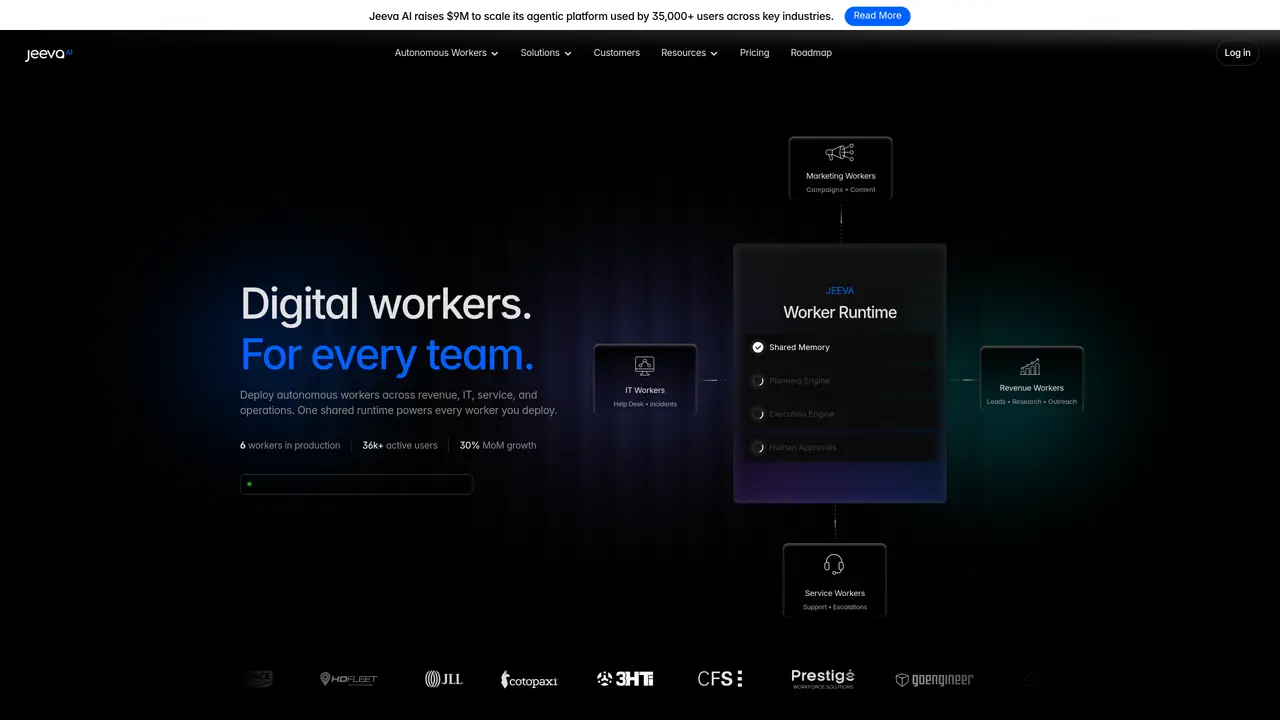1280x720 pixels.
Task: Click the Log in button
Action: pos(1237,53)
